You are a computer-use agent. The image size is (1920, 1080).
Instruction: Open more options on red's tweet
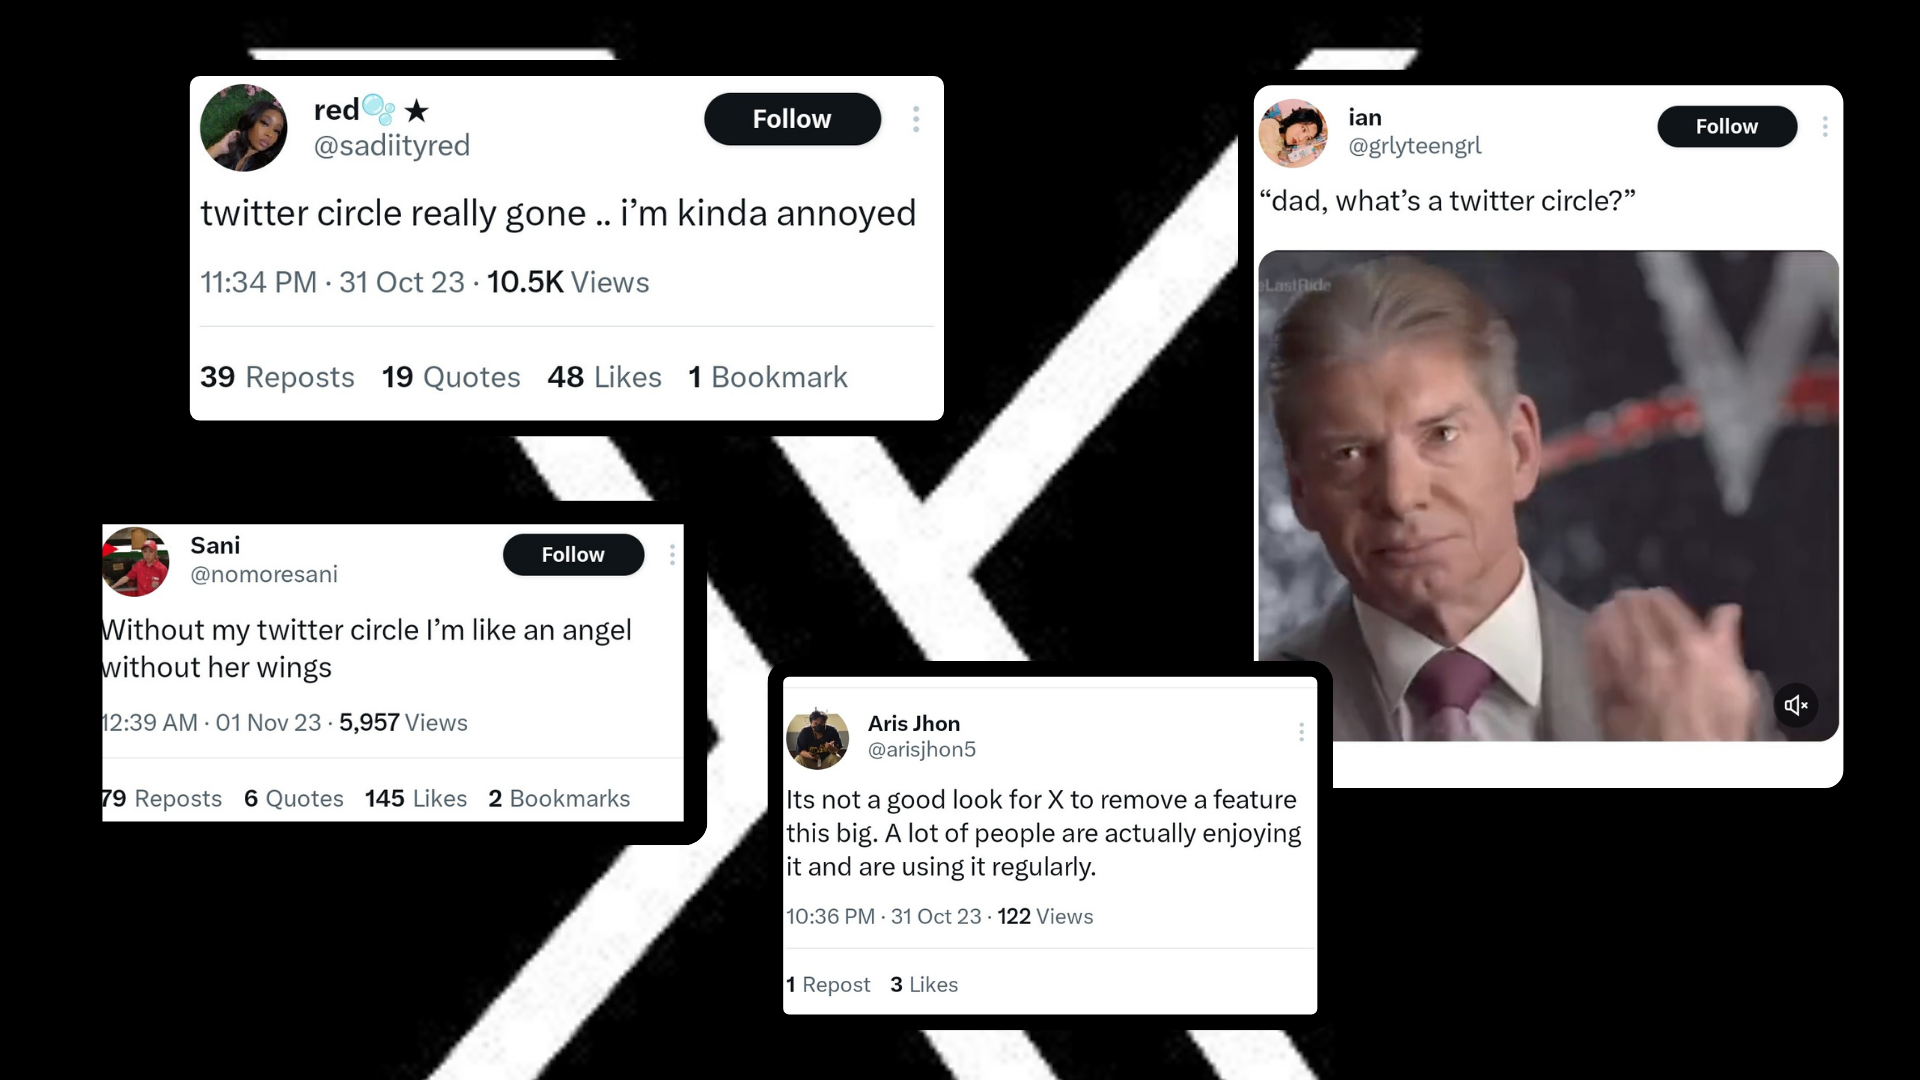click(916, 120)
